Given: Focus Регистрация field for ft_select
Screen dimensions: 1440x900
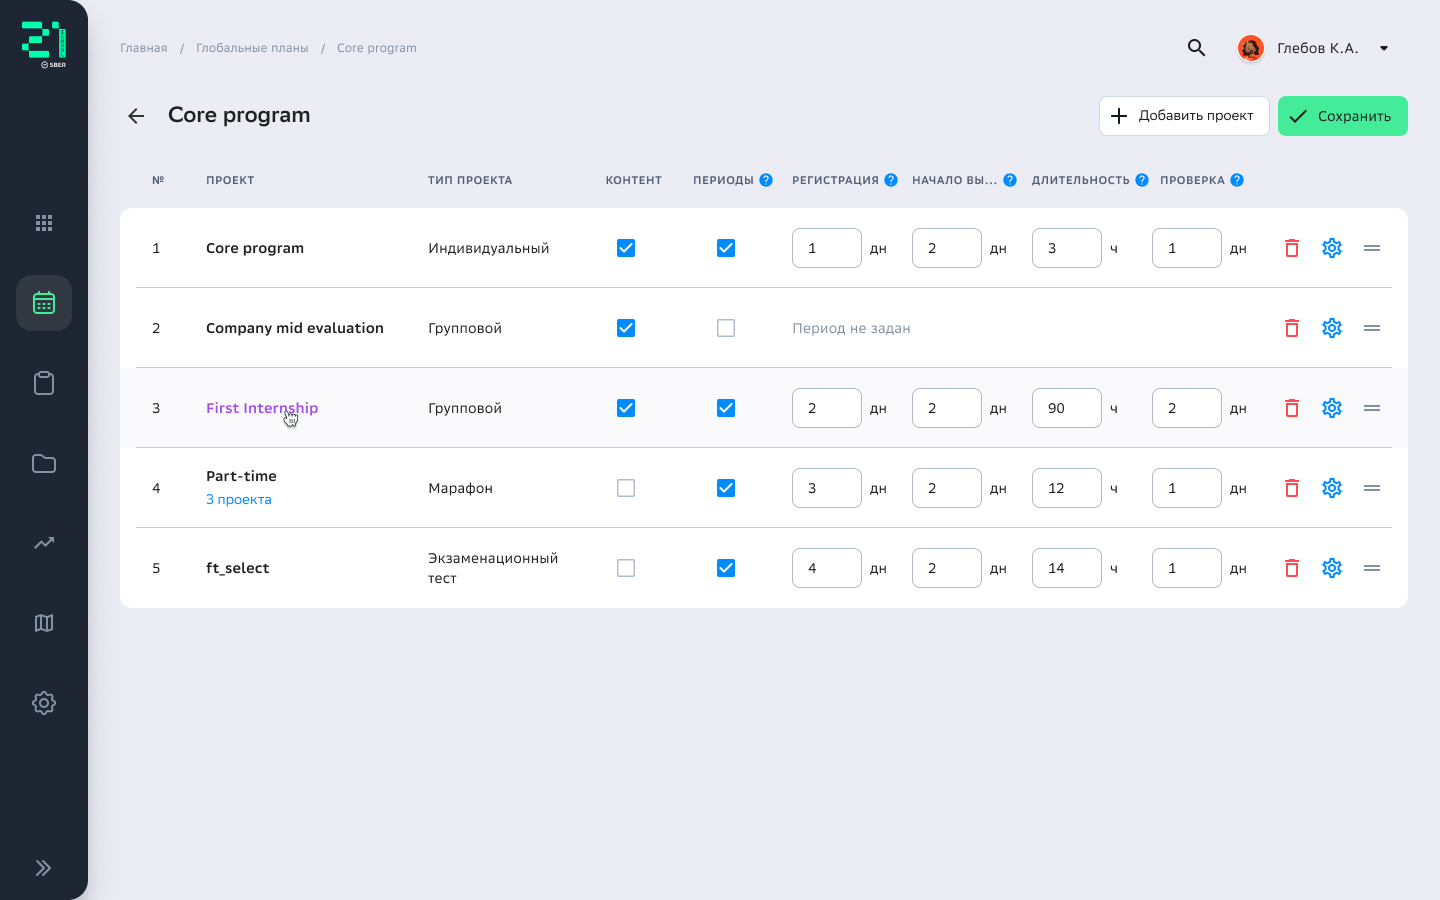Looking at the screenshot, I should (x=827, y=568).
